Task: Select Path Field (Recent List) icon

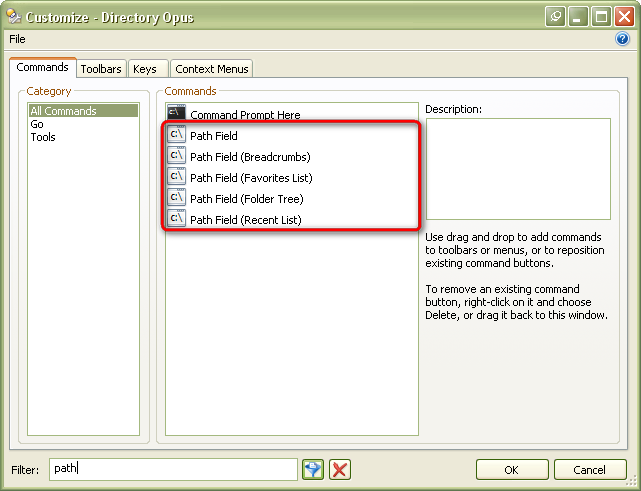Action: coord(177,219)
